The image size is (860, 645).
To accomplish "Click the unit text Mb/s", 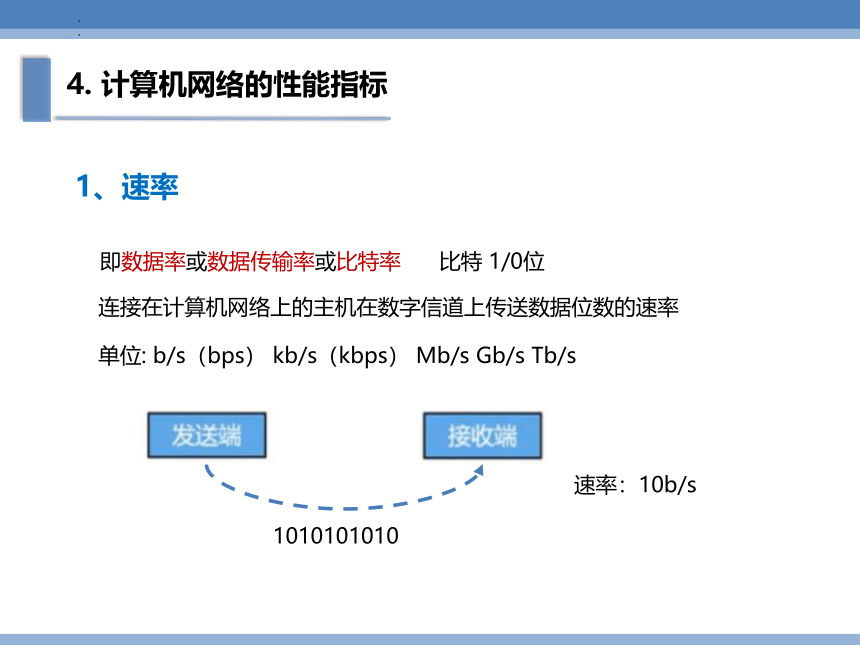I will 443,356.
